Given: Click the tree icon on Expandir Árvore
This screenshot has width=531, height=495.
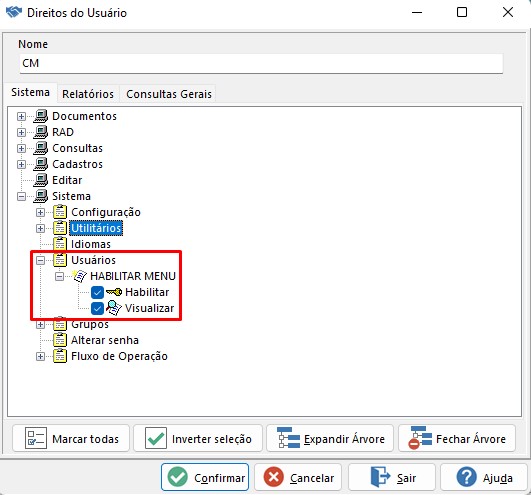Looking at the screenshot, I should point(289,438).
